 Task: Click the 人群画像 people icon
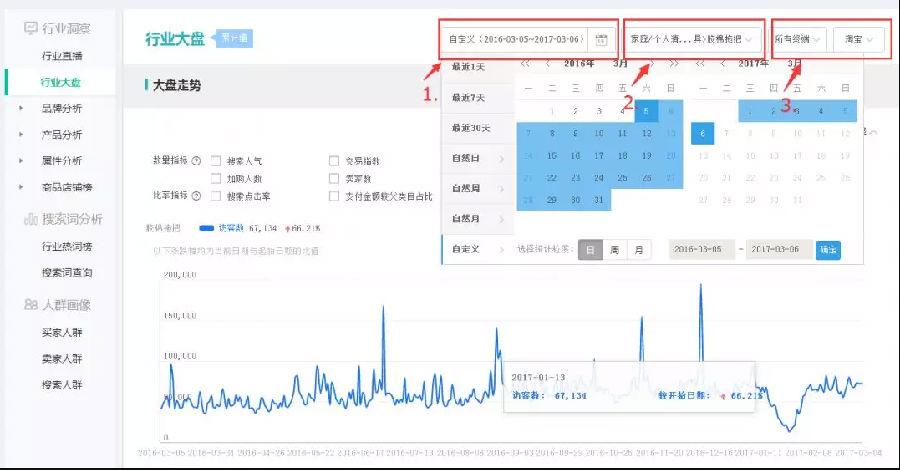click(x=31, y=304)
